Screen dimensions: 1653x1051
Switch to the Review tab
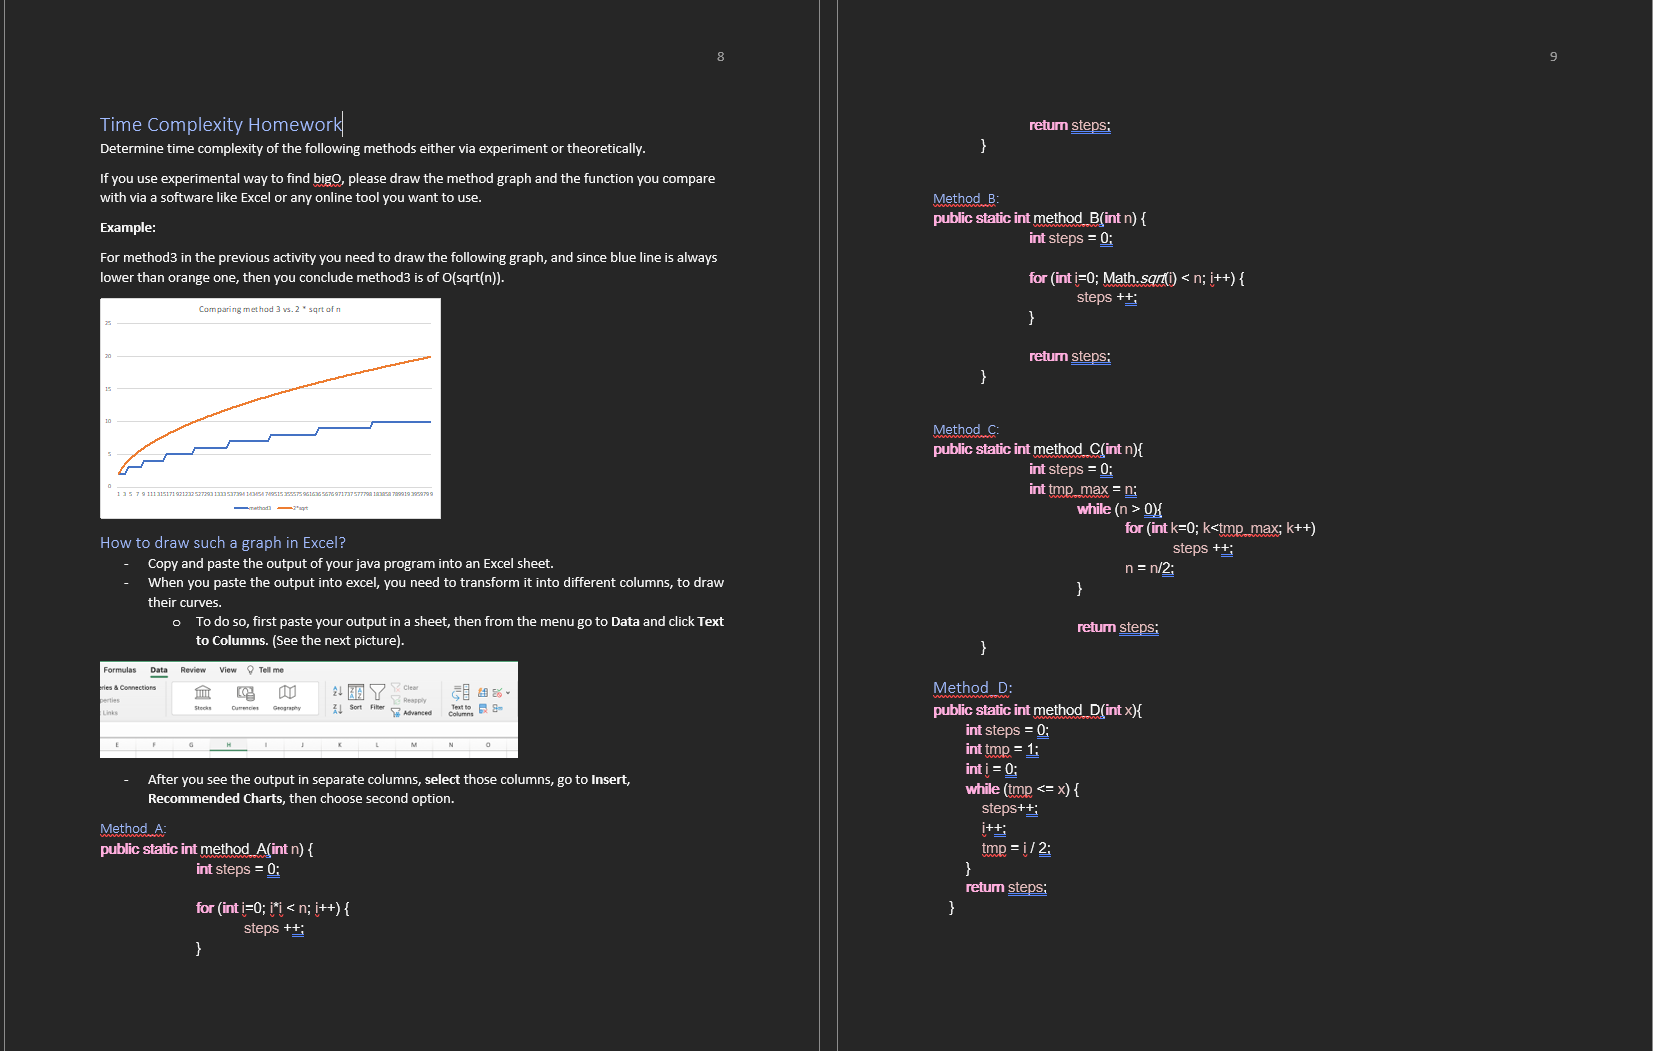[x=193, y=670]
